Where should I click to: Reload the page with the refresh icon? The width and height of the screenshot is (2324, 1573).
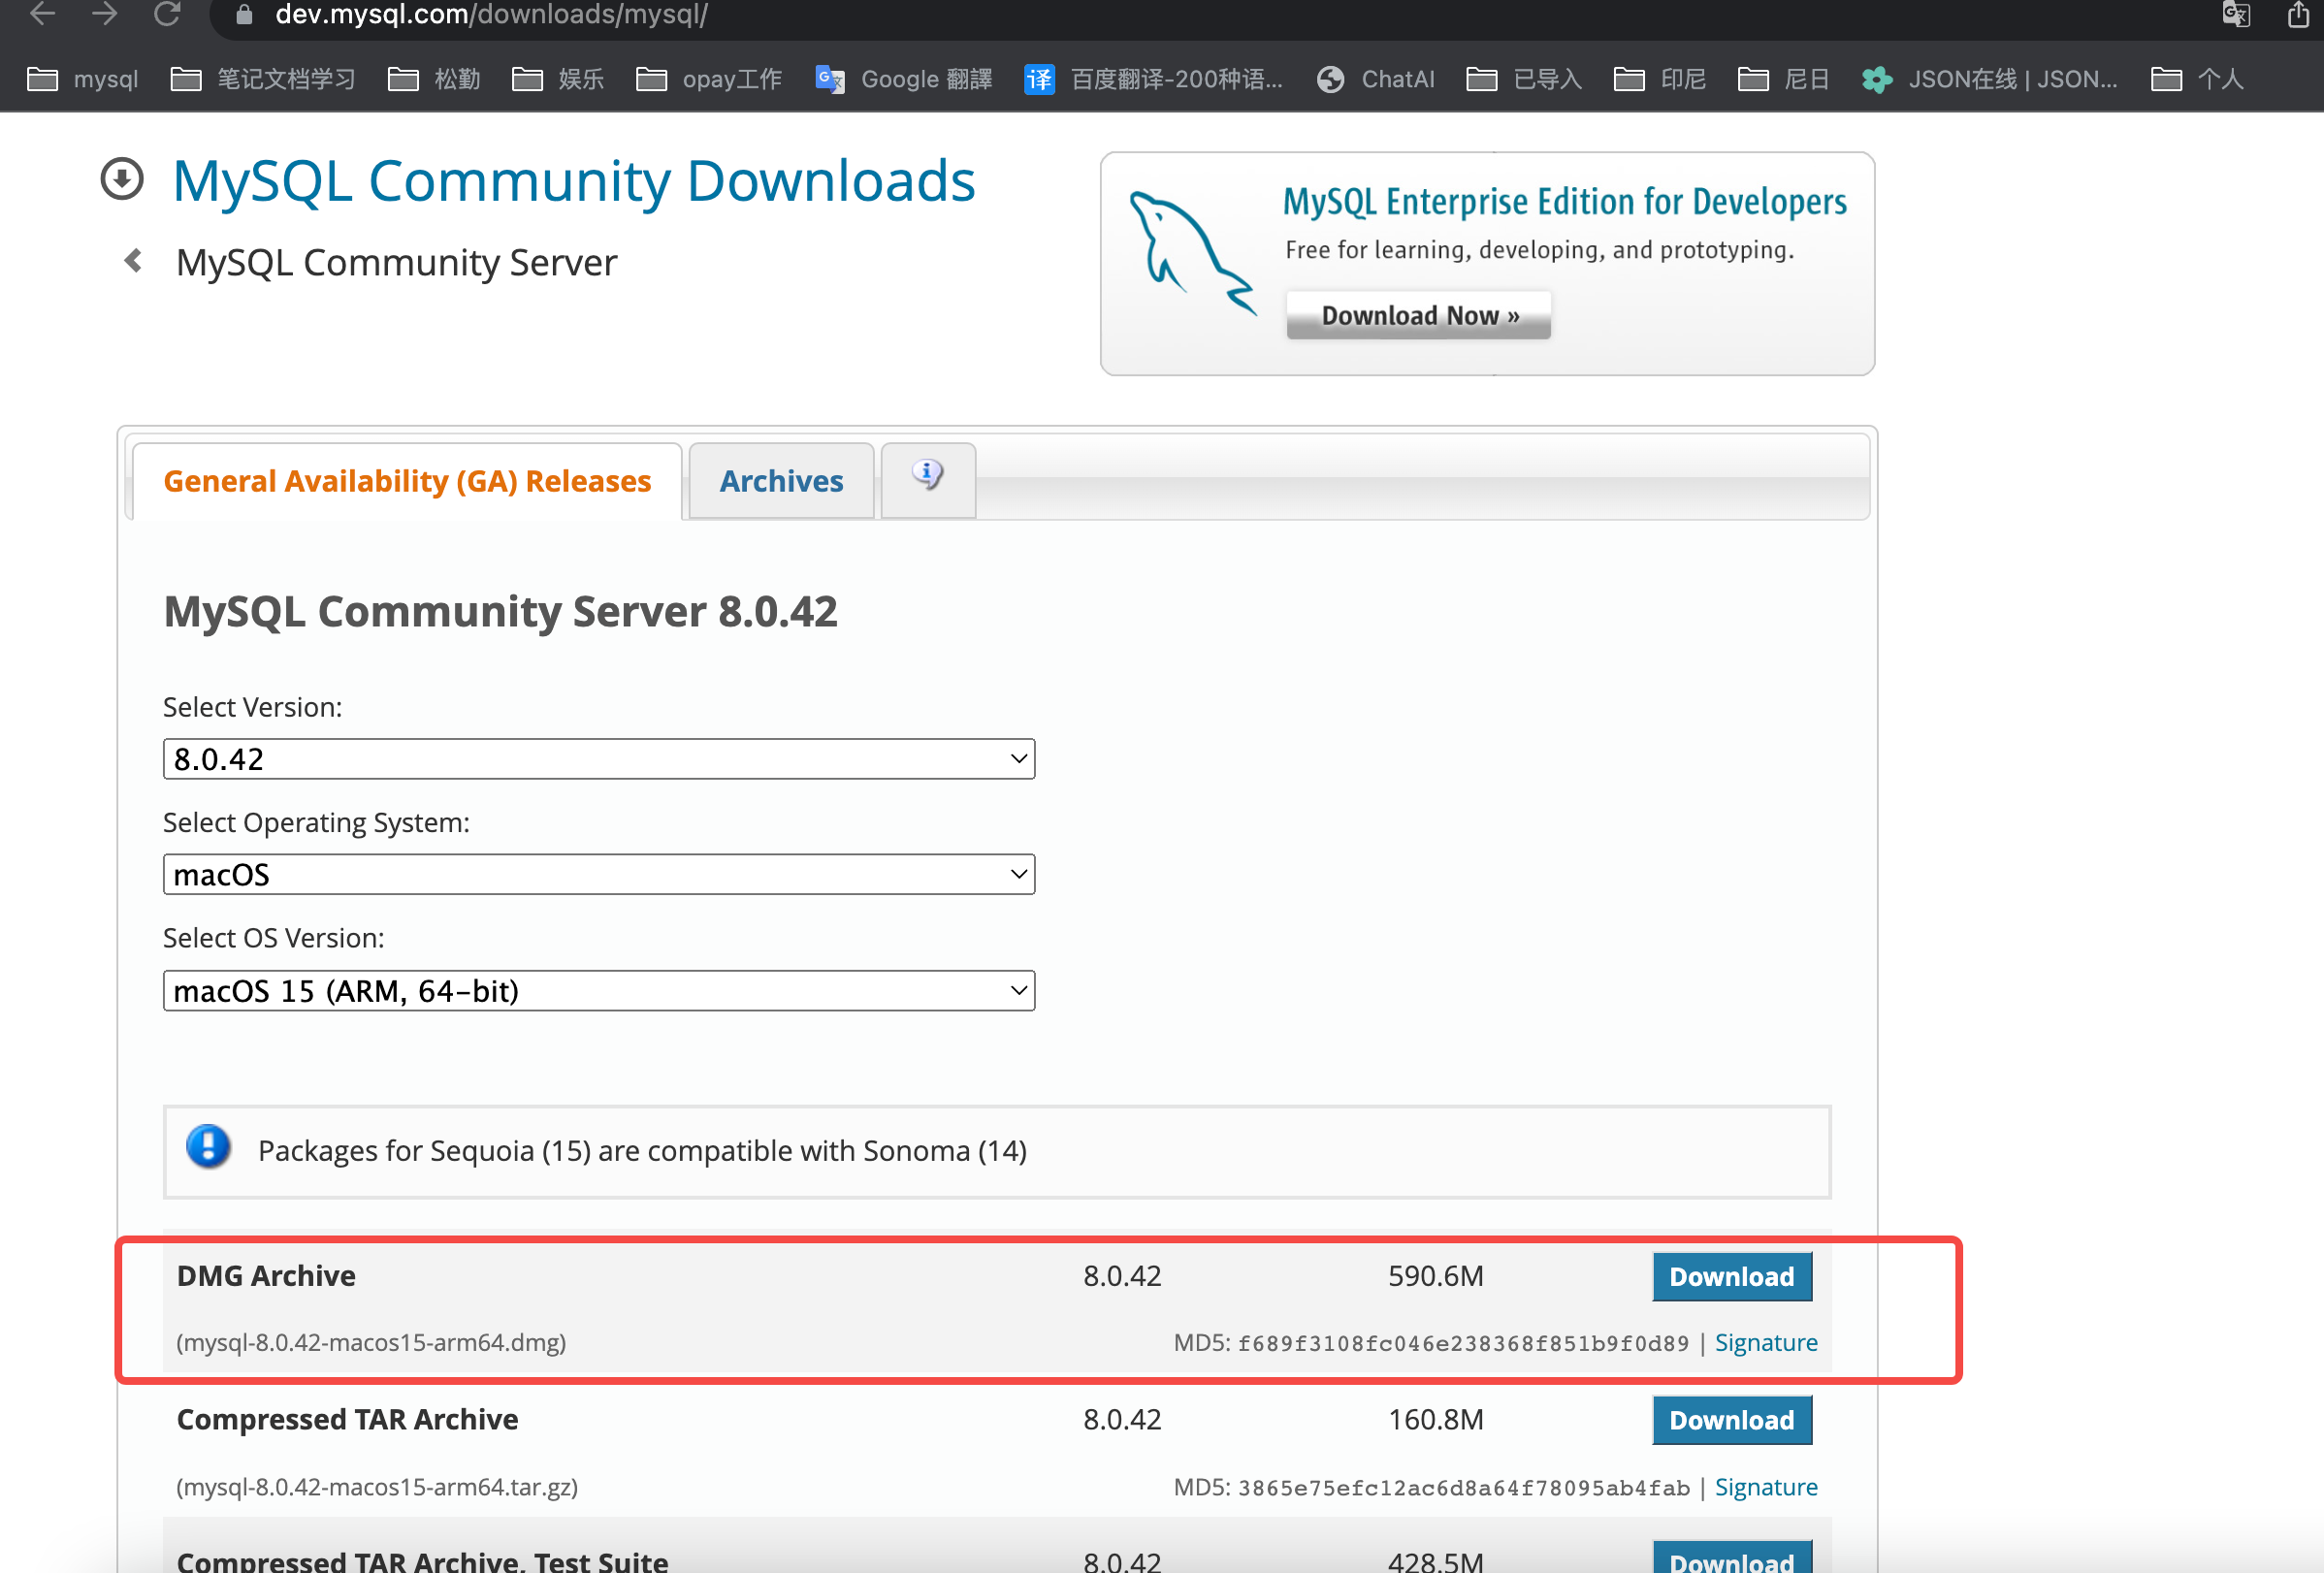point(167,14)
